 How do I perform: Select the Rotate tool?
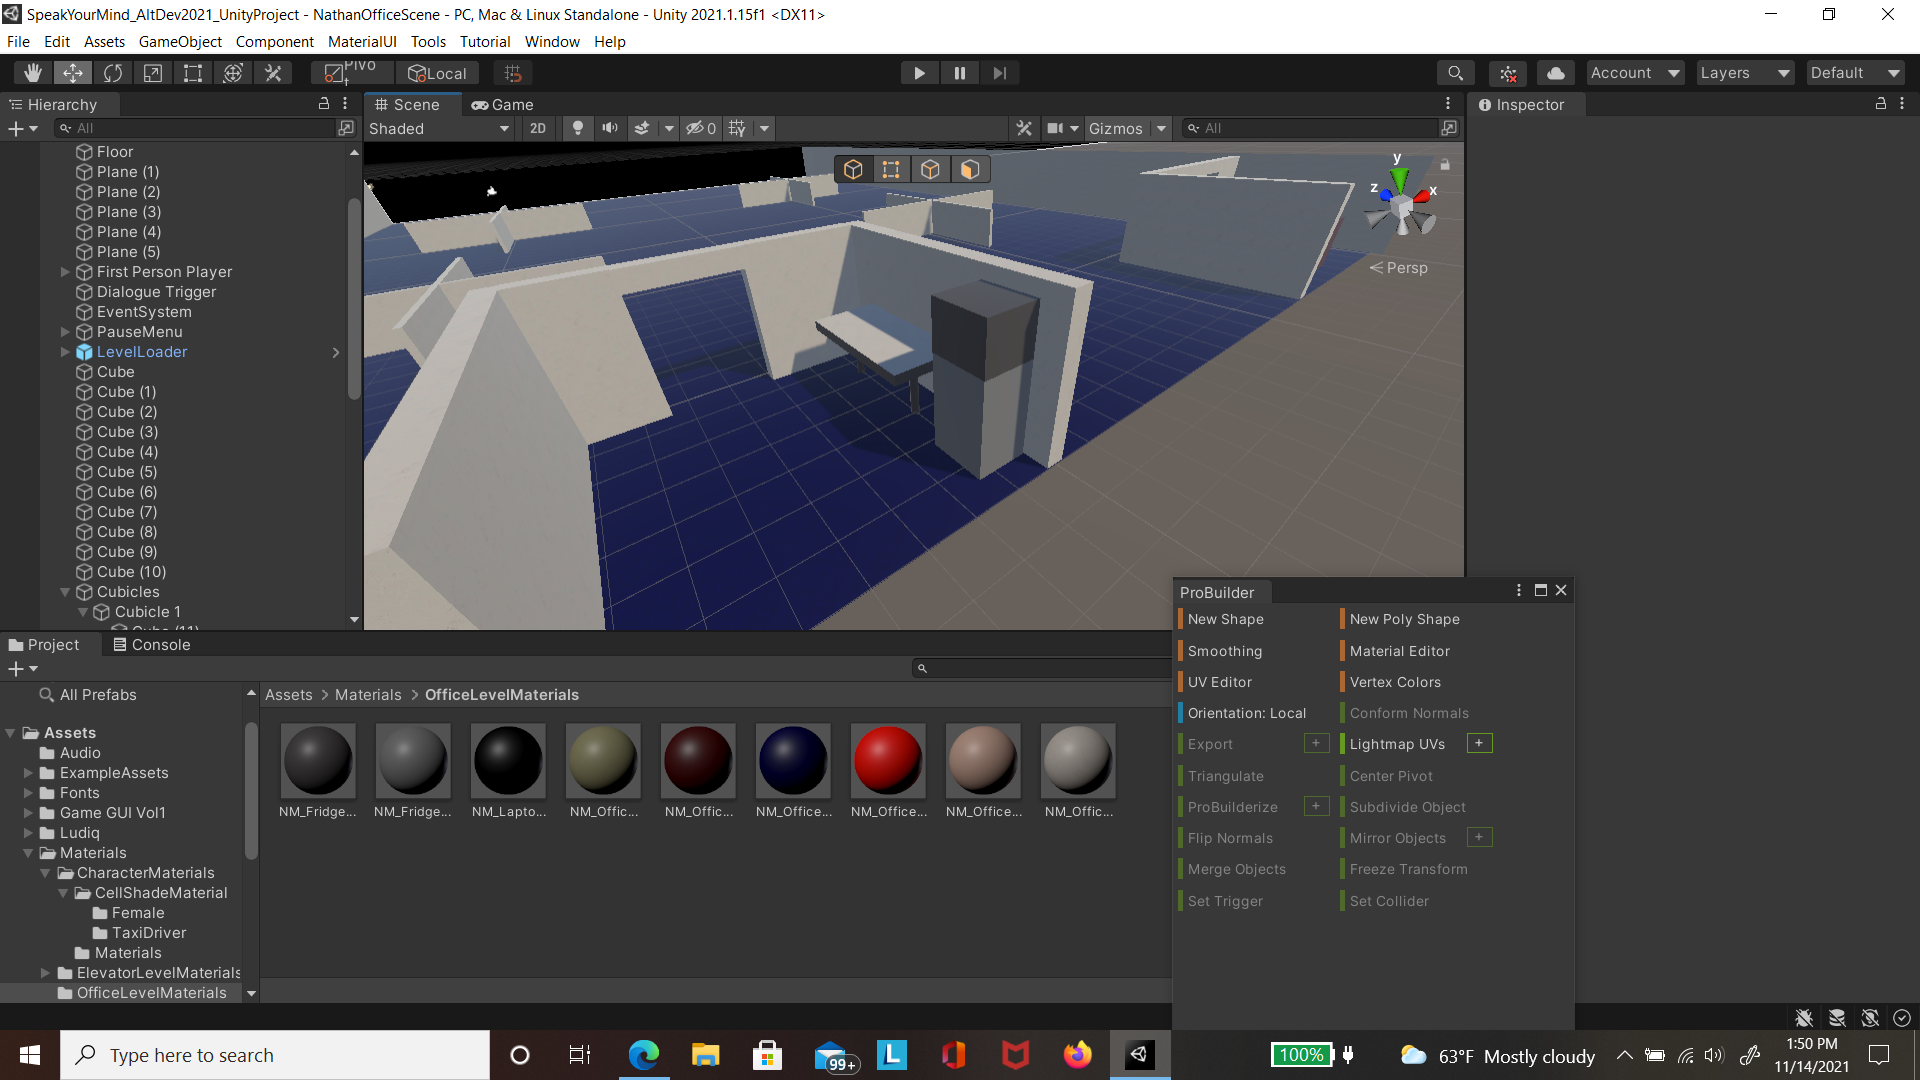coord(113,73)
